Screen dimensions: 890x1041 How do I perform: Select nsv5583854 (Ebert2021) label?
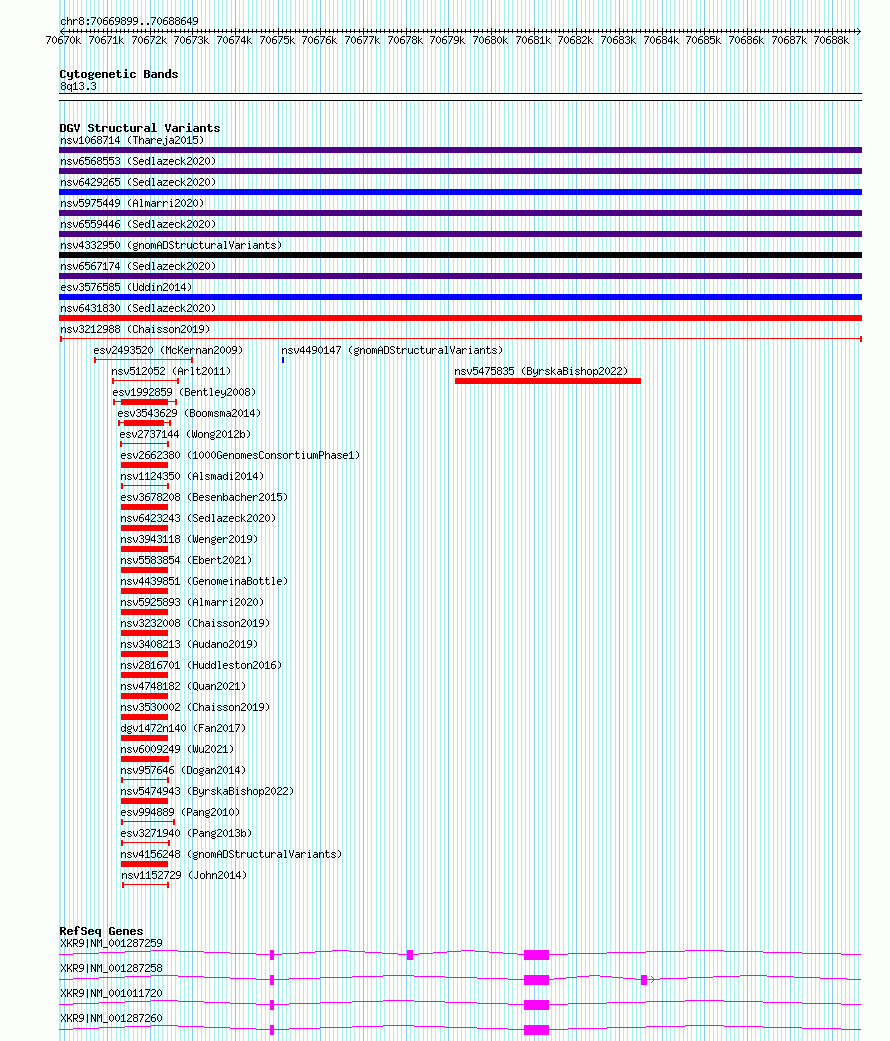pos(186,560)
